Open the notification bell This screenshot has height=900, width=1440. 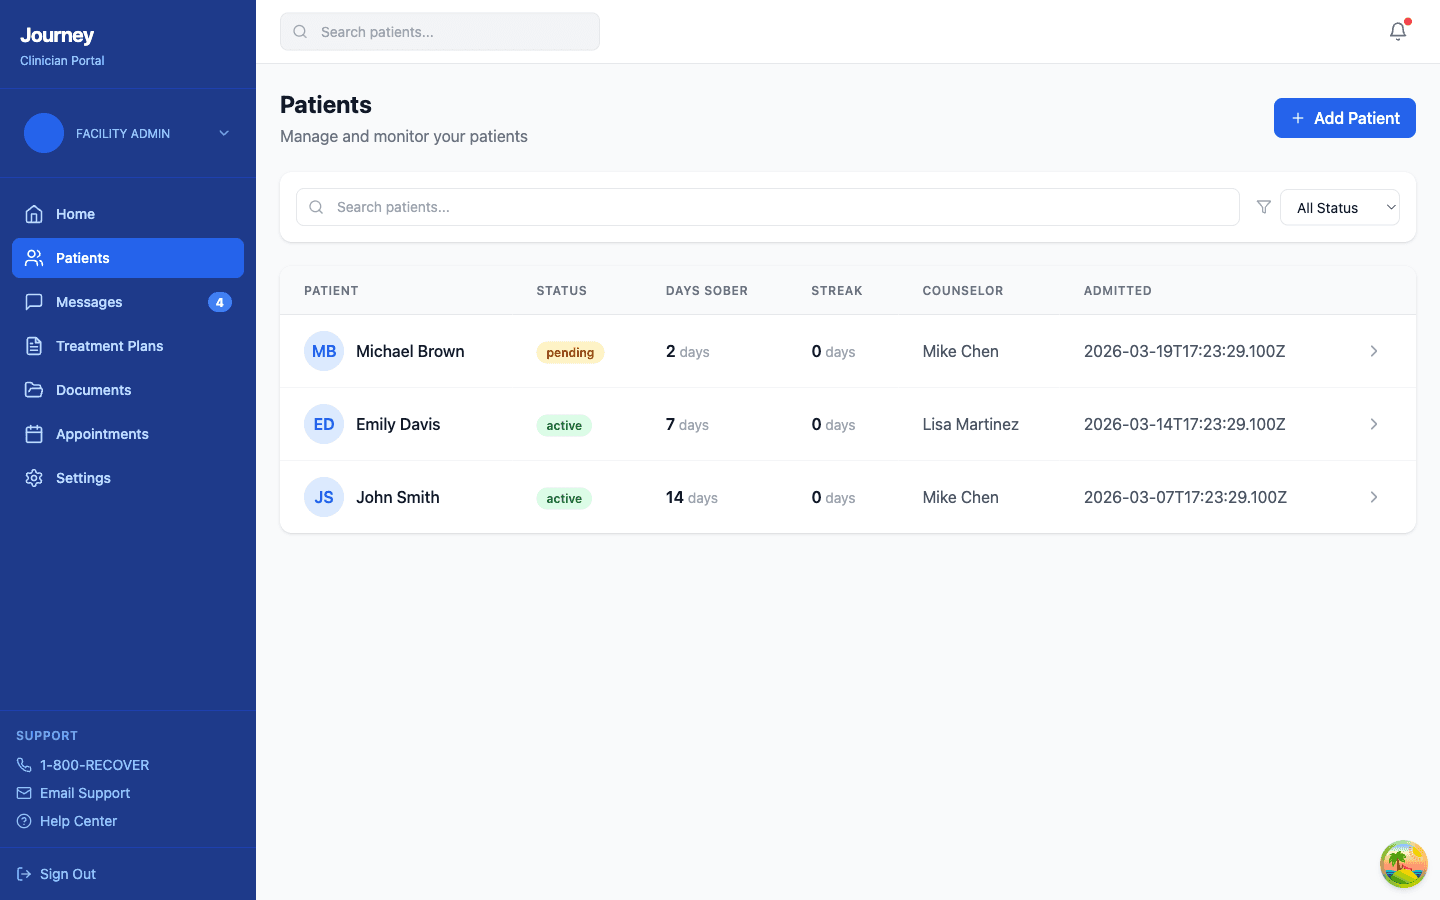(1397, 31)
